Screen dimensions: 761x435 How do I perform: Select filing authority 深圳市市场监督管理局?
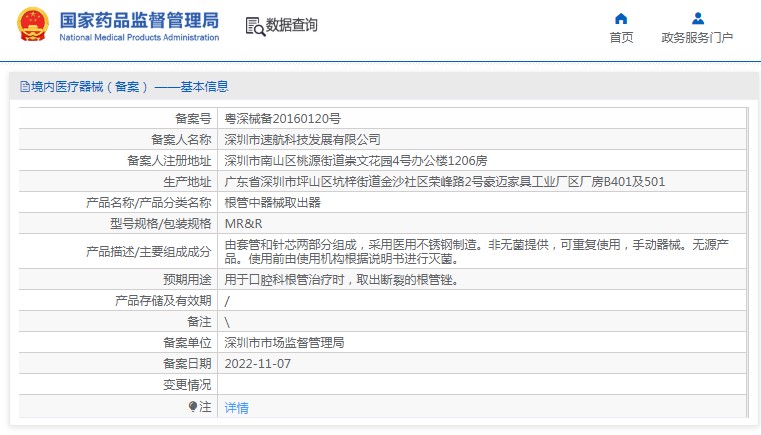[284, 343]
